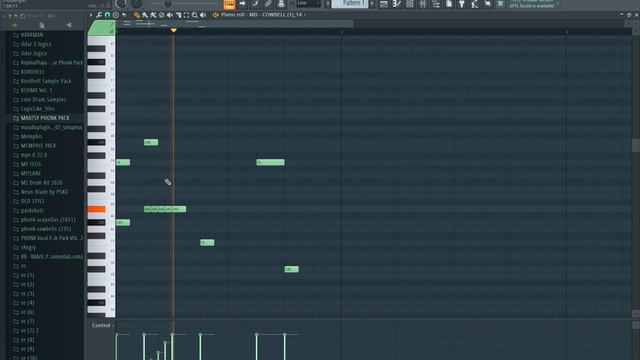Image resolution: width=640 pixels, height=360 pixels.
Task: Select the draw pencil tool in piano roll
Action: 137,15
